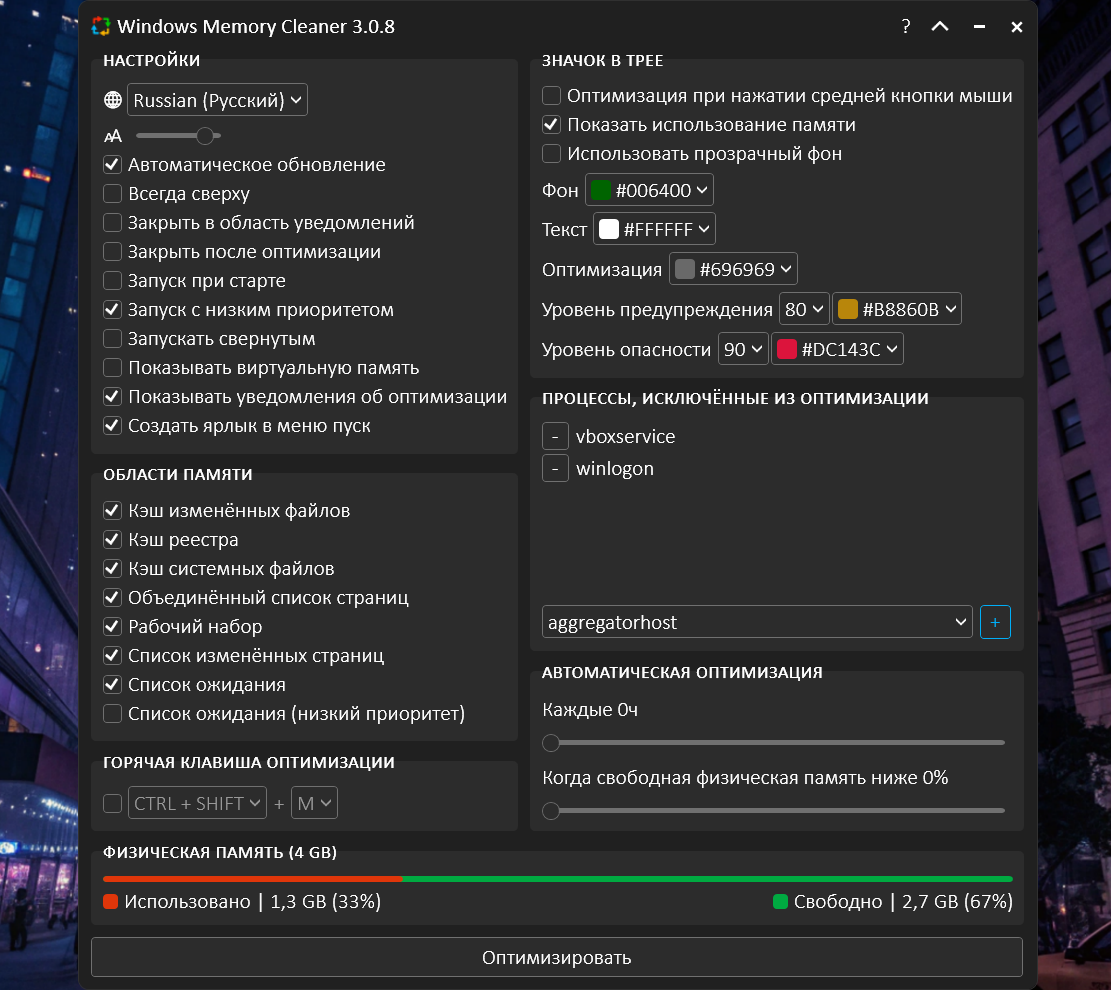The height and width of the screenshot is (990, 1111).
Task: Open the warning level 80 dropdown
Action: point(803,308)
